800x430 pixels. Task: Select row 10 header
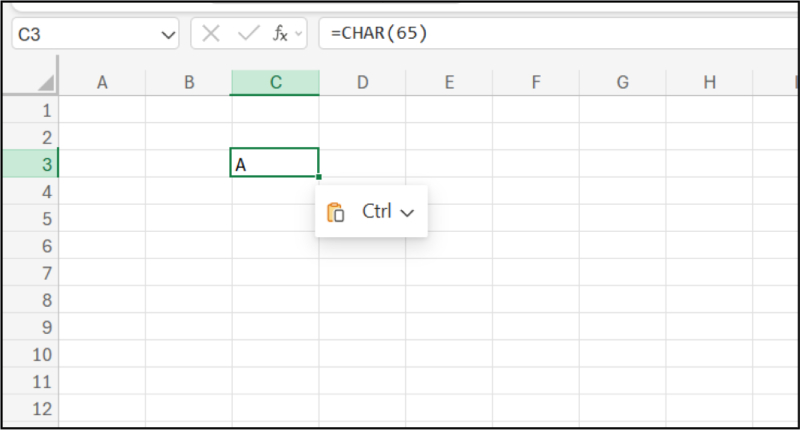pyautogui.click(x=30, y=354)
